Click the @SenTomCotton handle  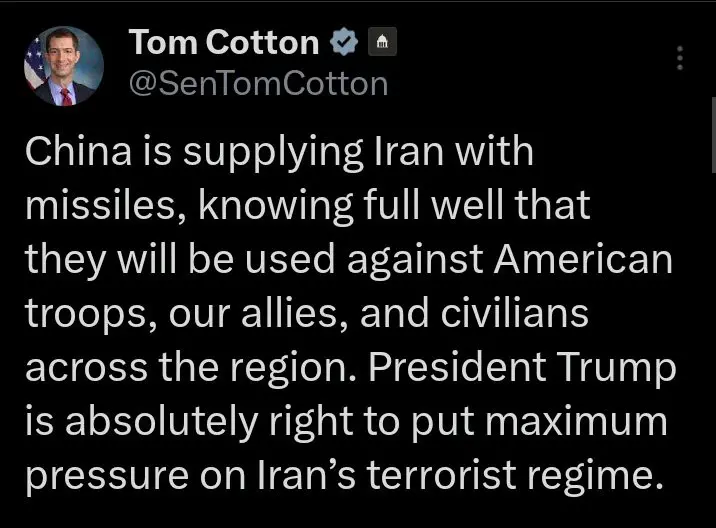259,84
